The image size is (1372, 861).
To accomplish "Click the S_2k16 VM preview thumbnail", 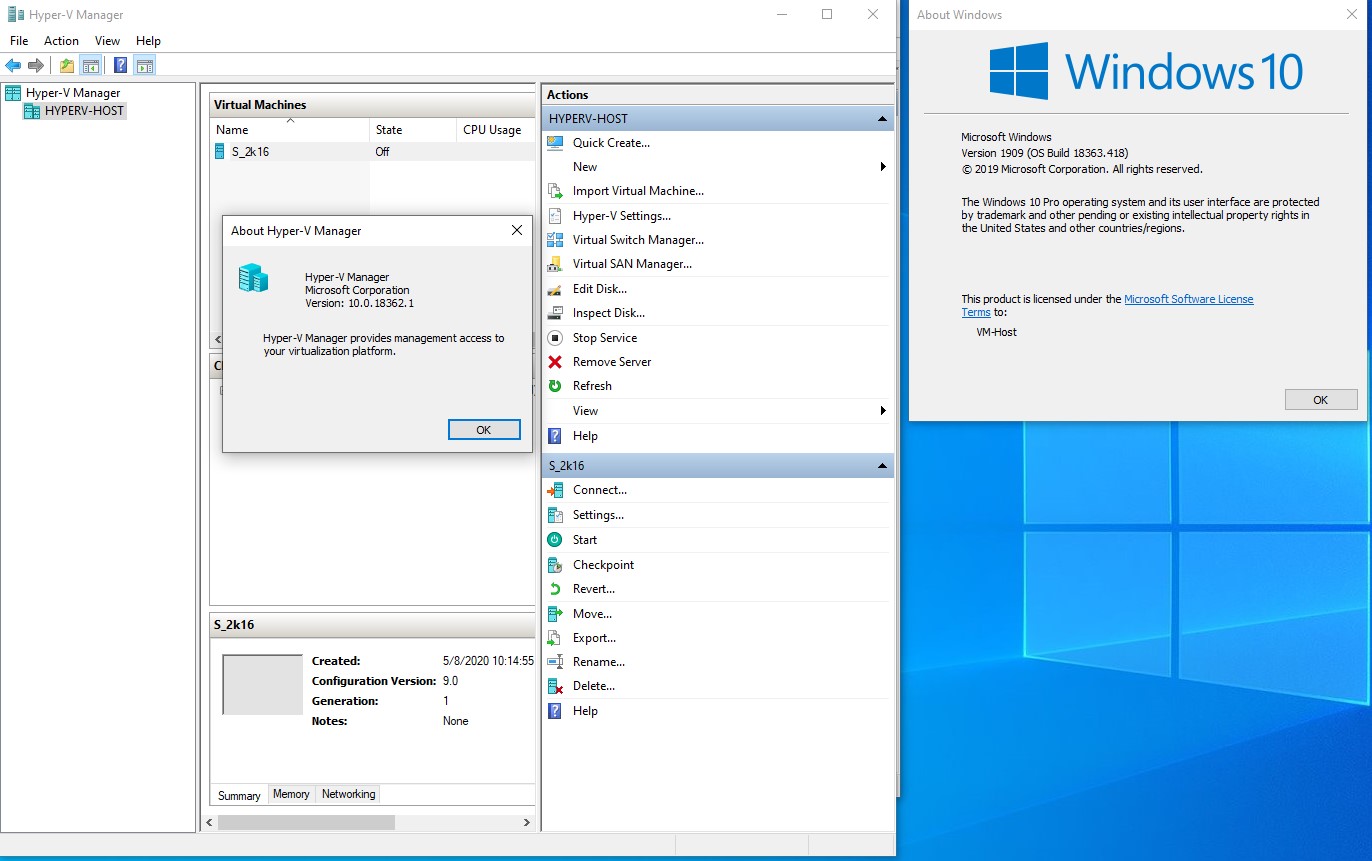I will [x=262, y=685].
